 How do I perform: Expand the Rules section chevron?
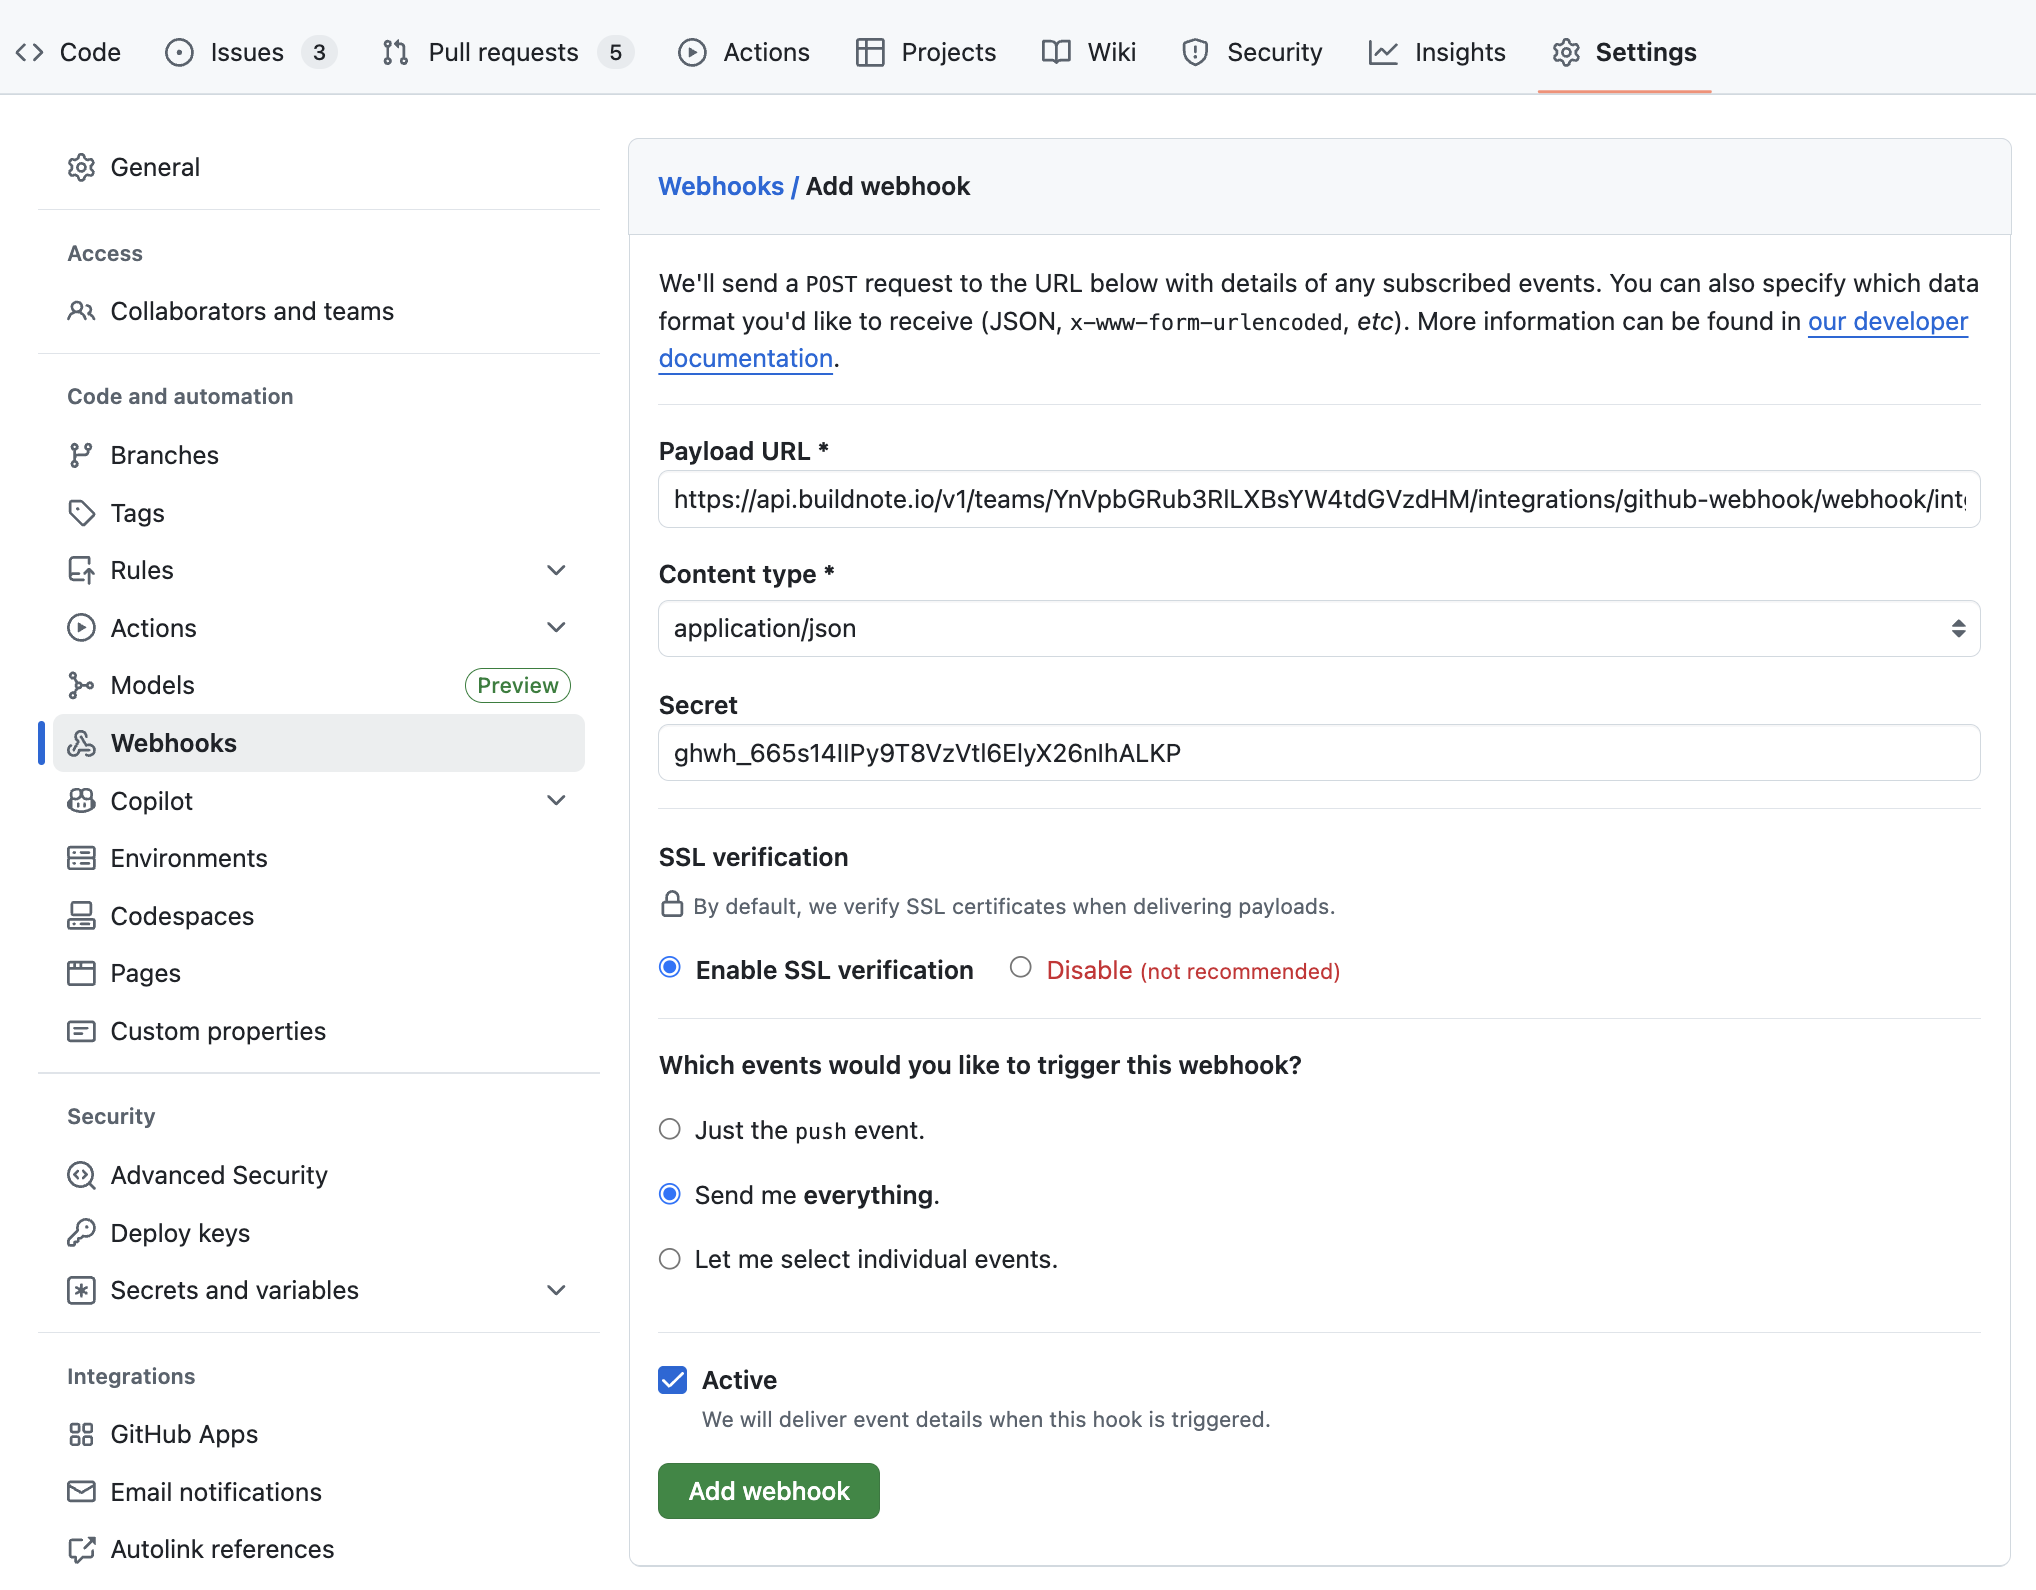557,570
